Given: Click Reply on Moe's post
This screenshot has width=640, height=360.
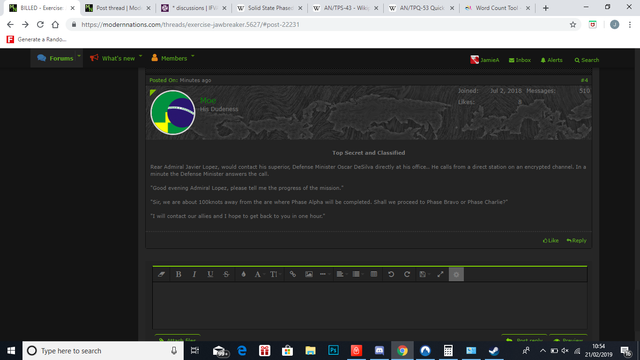Looking at the screenshot, I should [576, 240].
